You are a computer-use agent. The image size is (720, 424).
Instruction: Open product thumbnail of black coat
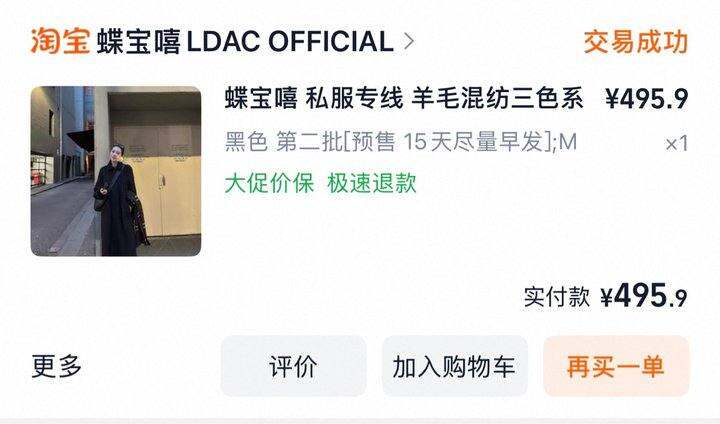coord(116,171)
